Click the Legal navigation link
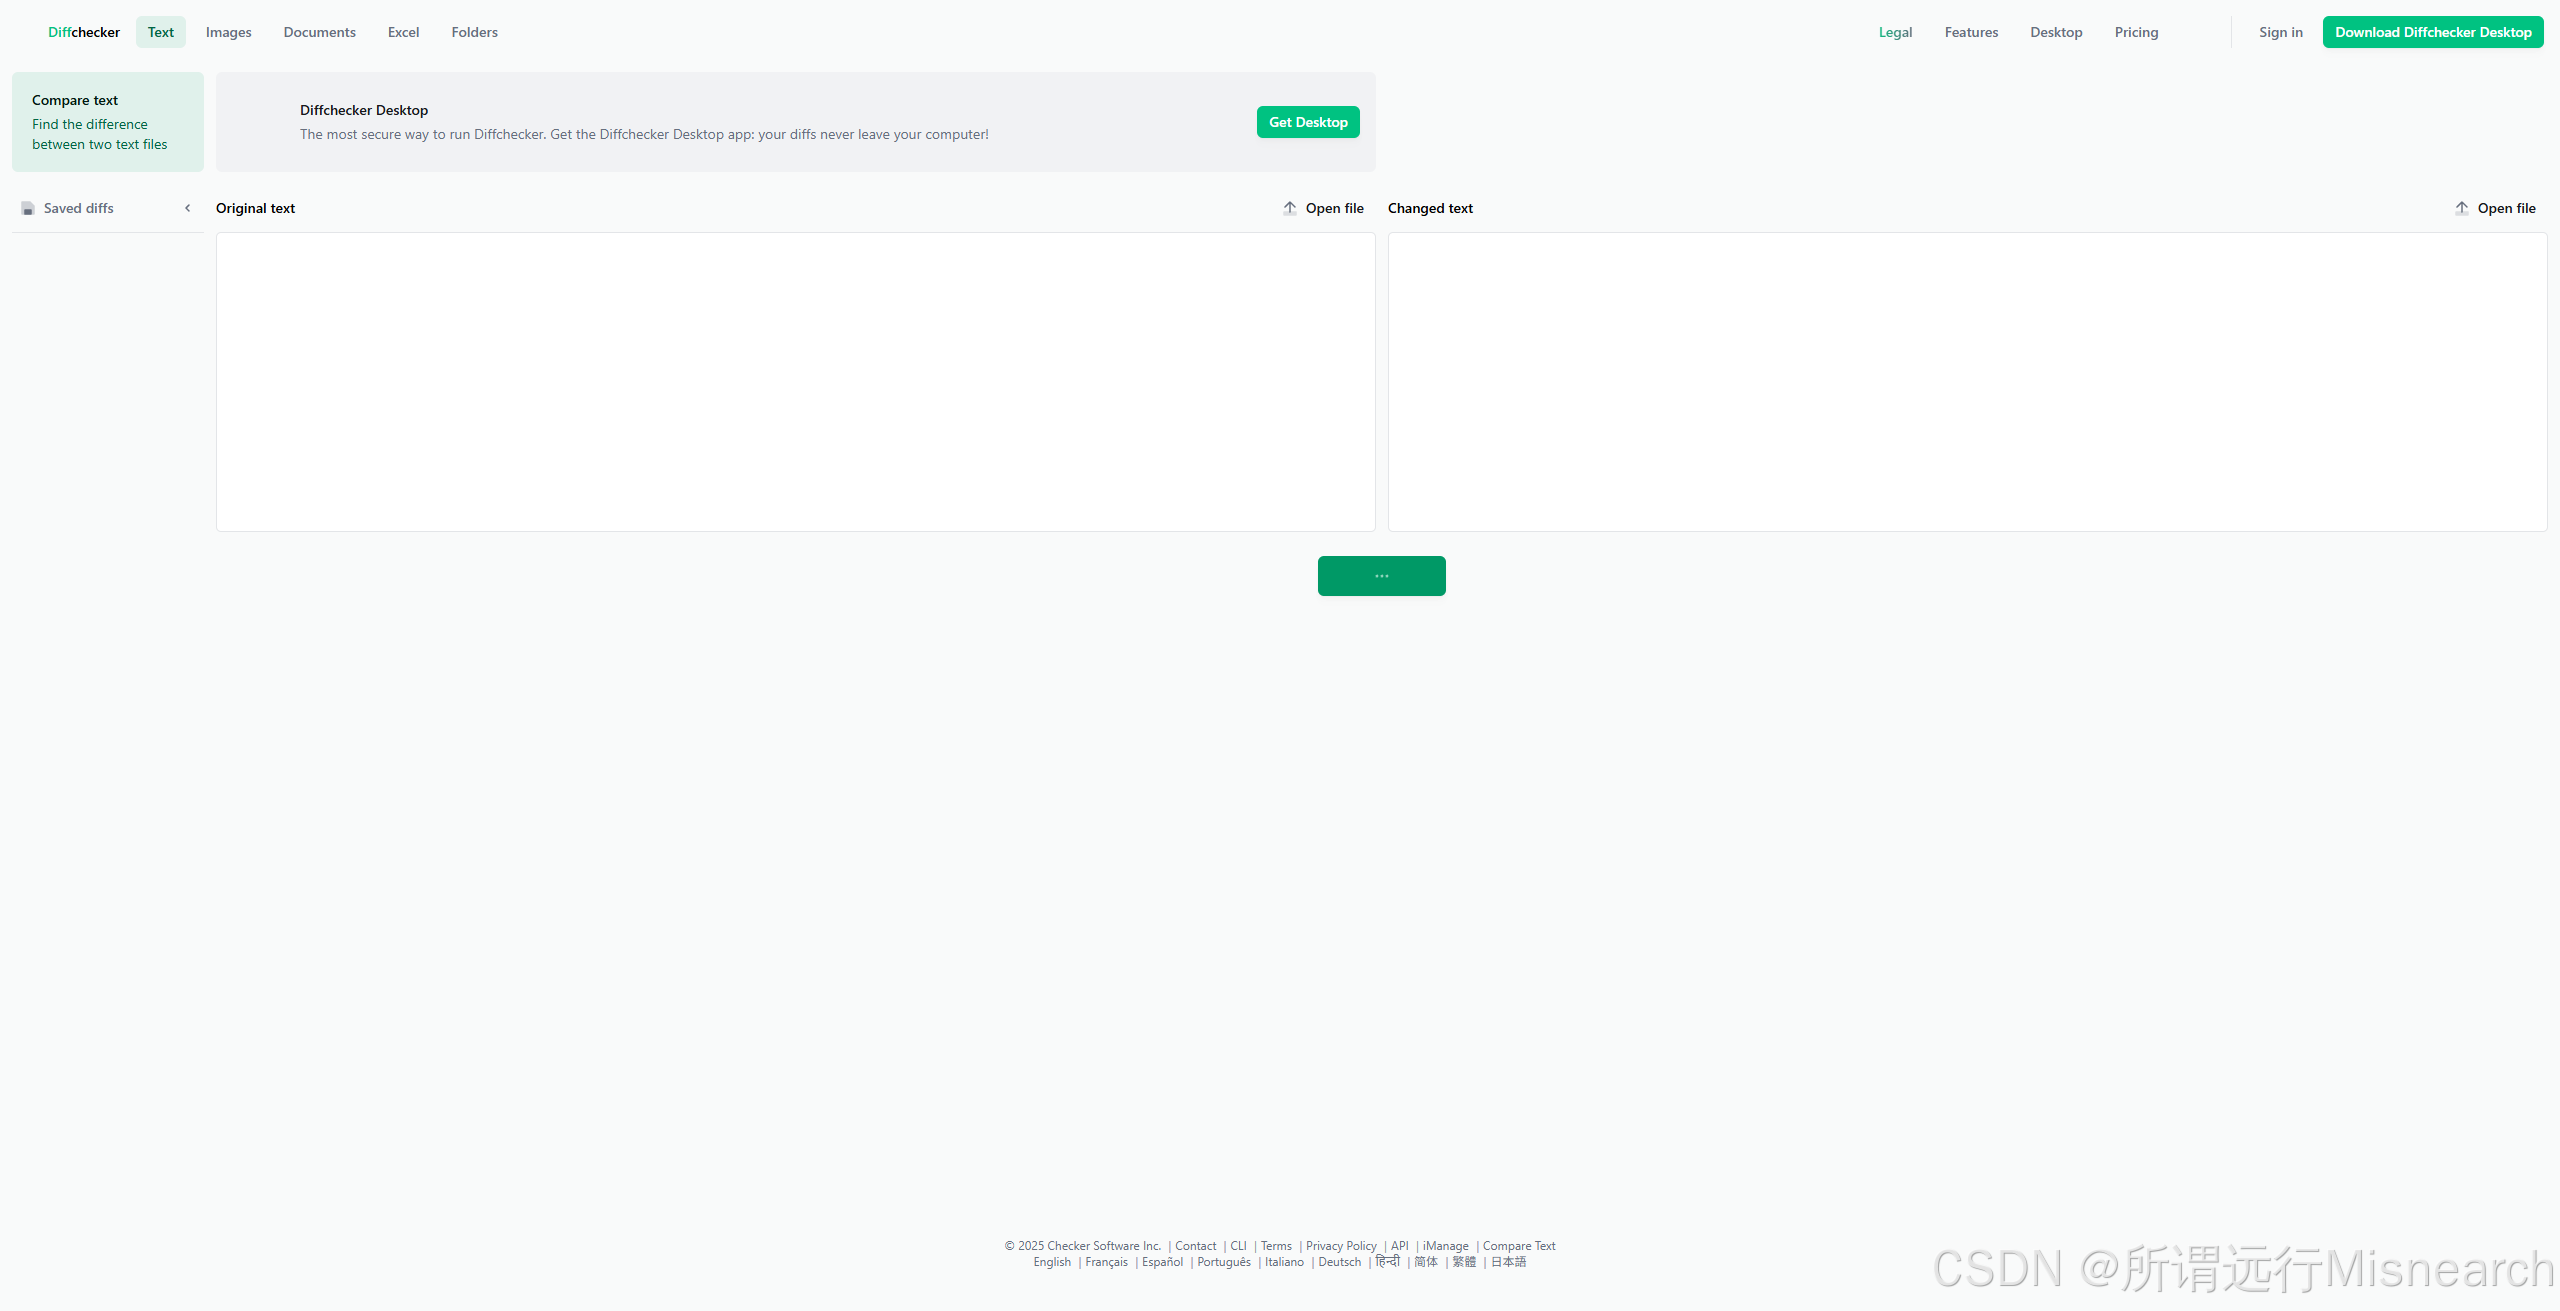The image size is (2560, 1311). coord(1895,32)
